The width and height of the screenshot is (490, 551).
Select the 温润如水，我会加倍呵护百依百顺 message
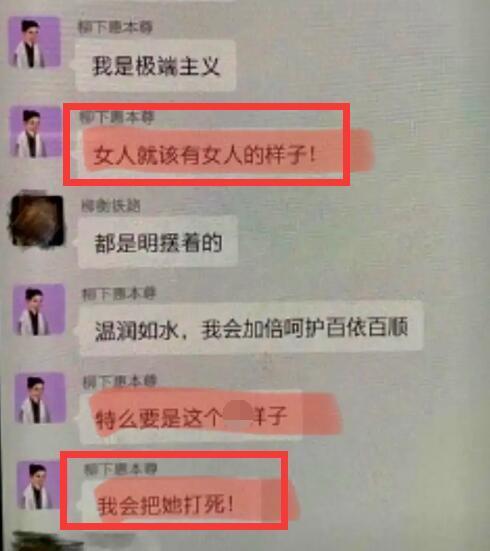(251, 329)
